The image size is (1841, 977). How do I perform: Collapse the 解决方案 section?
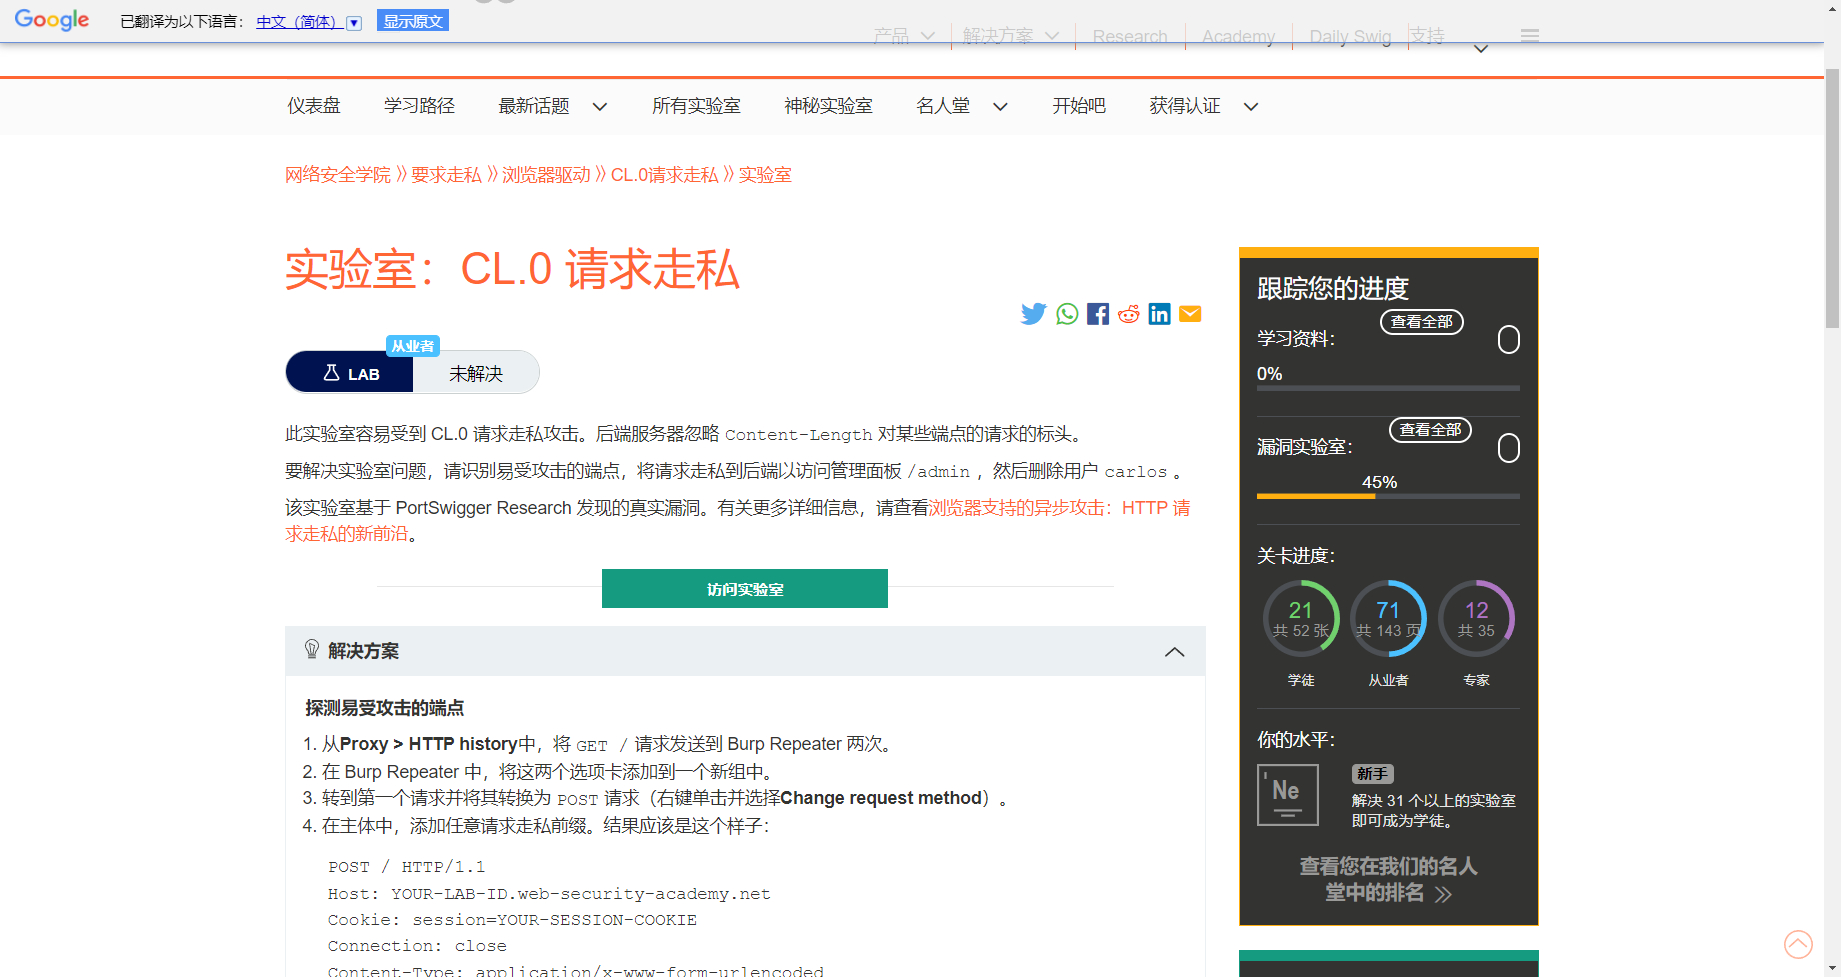point(1174,651)
